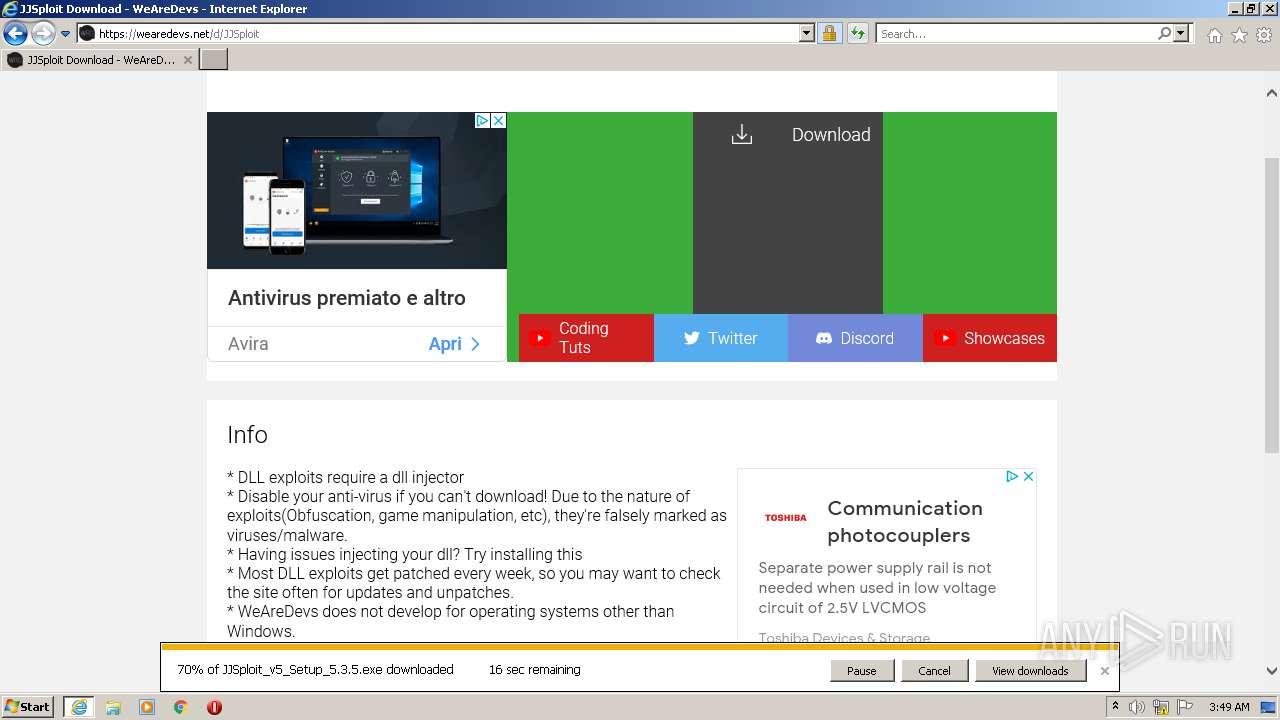Click the network tray icon
Viewport: 1280px width, 720px height.
pyautogui.click(x=1162, y=707)
